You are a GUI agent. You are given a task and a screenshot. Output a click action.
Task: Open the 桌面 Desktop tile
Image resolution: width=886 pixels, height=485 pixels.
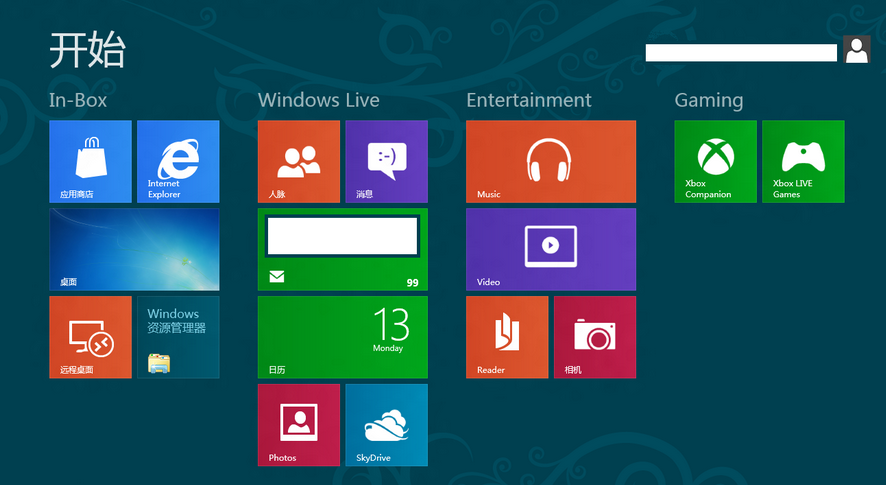tap(134, 249)
